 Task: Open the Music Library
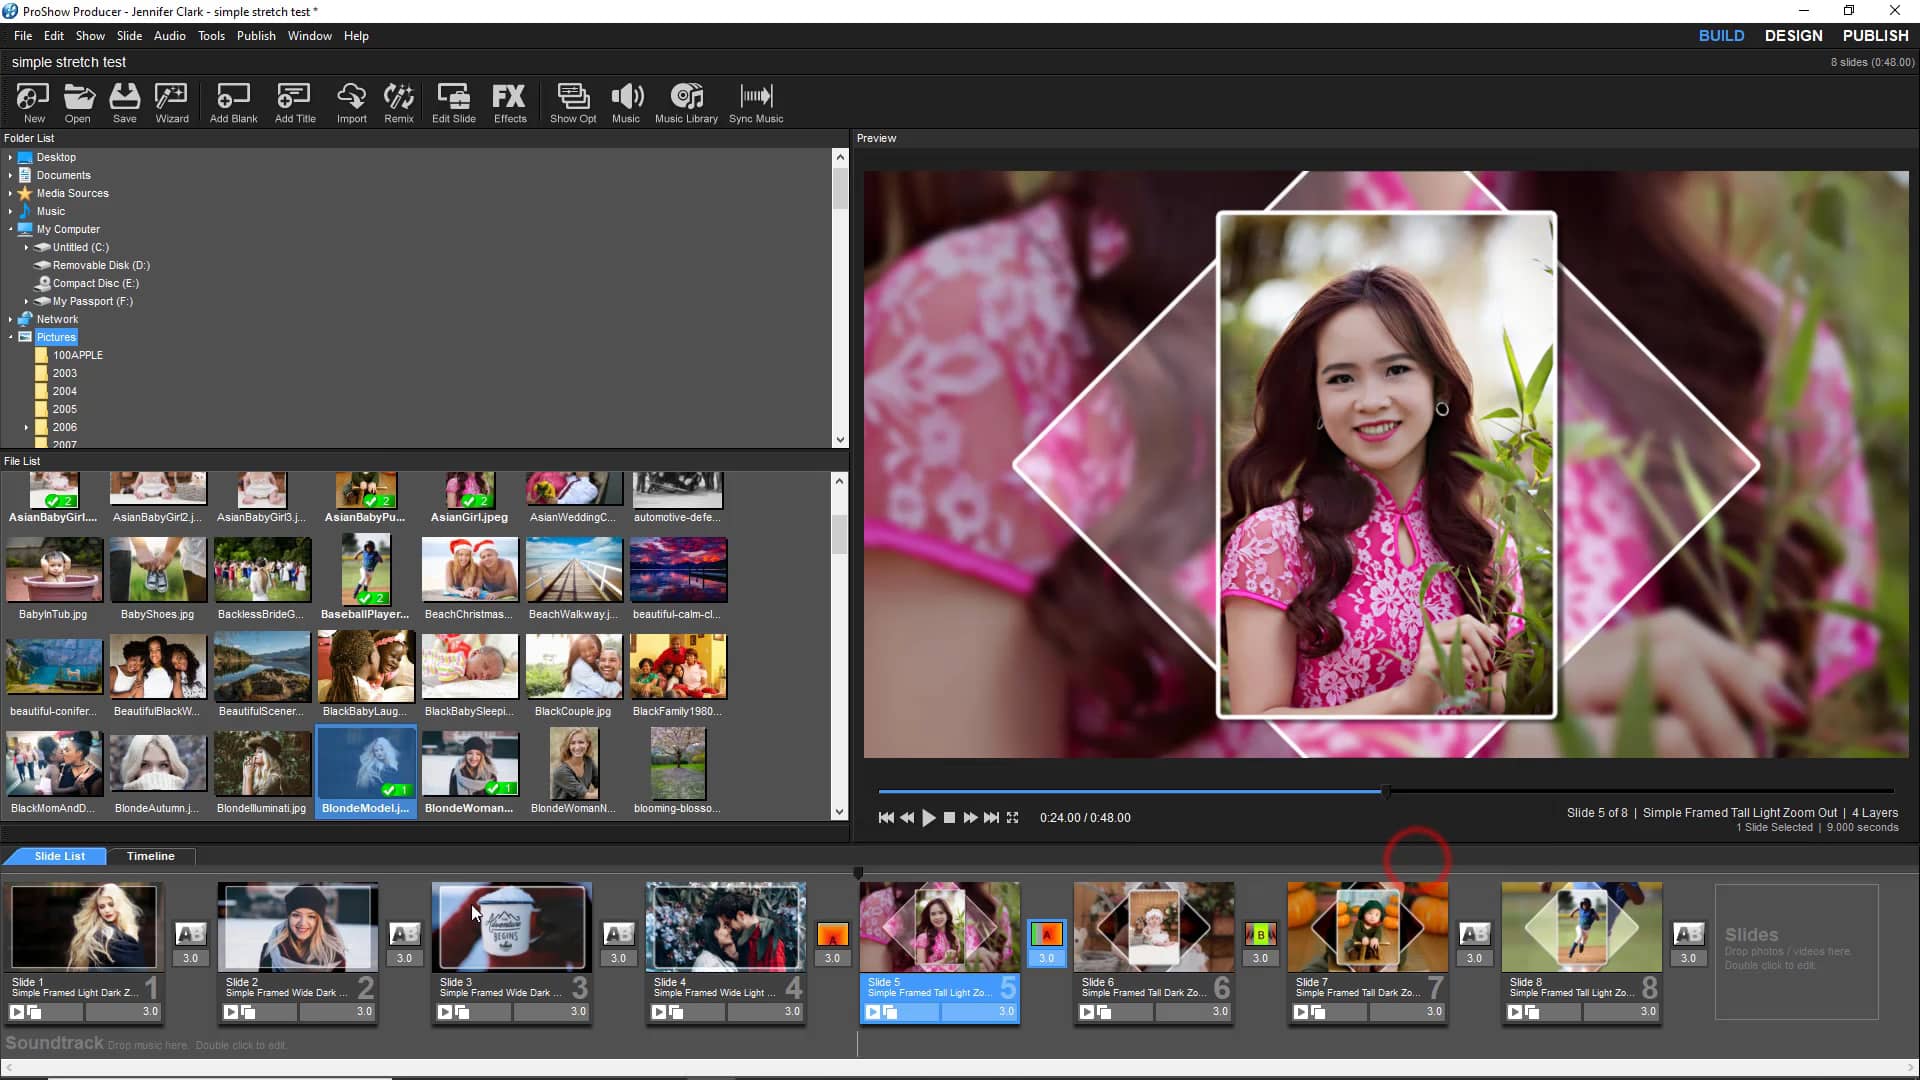coord(686,100)
